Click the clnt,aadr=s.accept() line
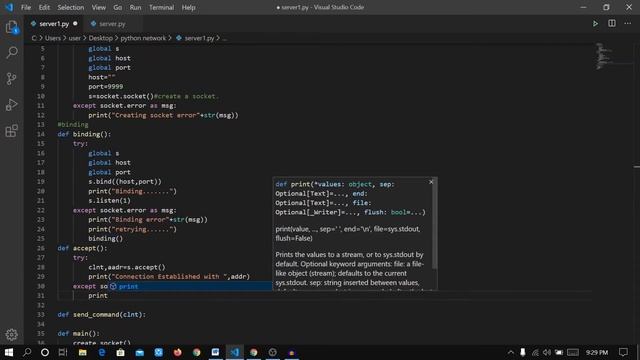This screenshot has height=360, width=640. coord(127,267)
